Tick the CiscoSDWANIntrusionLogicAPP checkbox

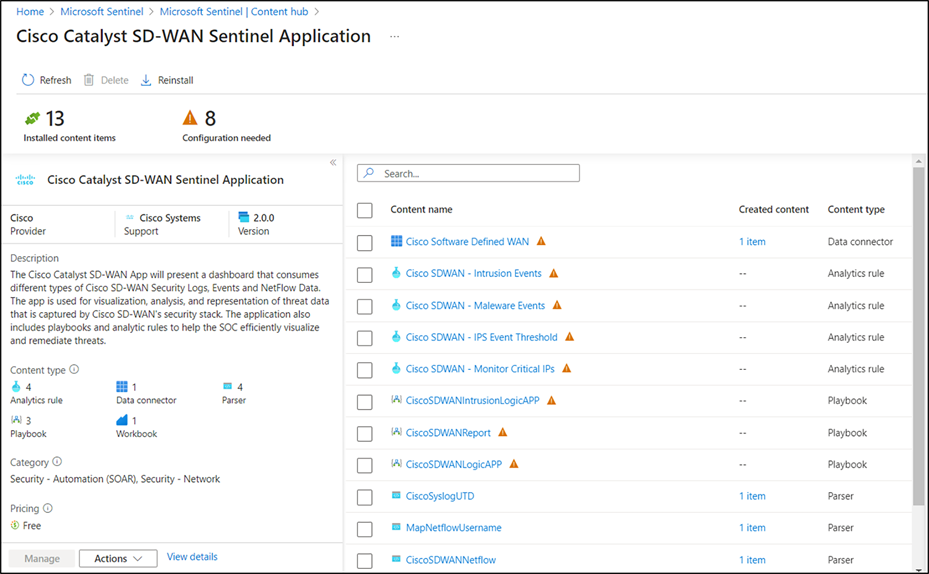click(365, 402)
